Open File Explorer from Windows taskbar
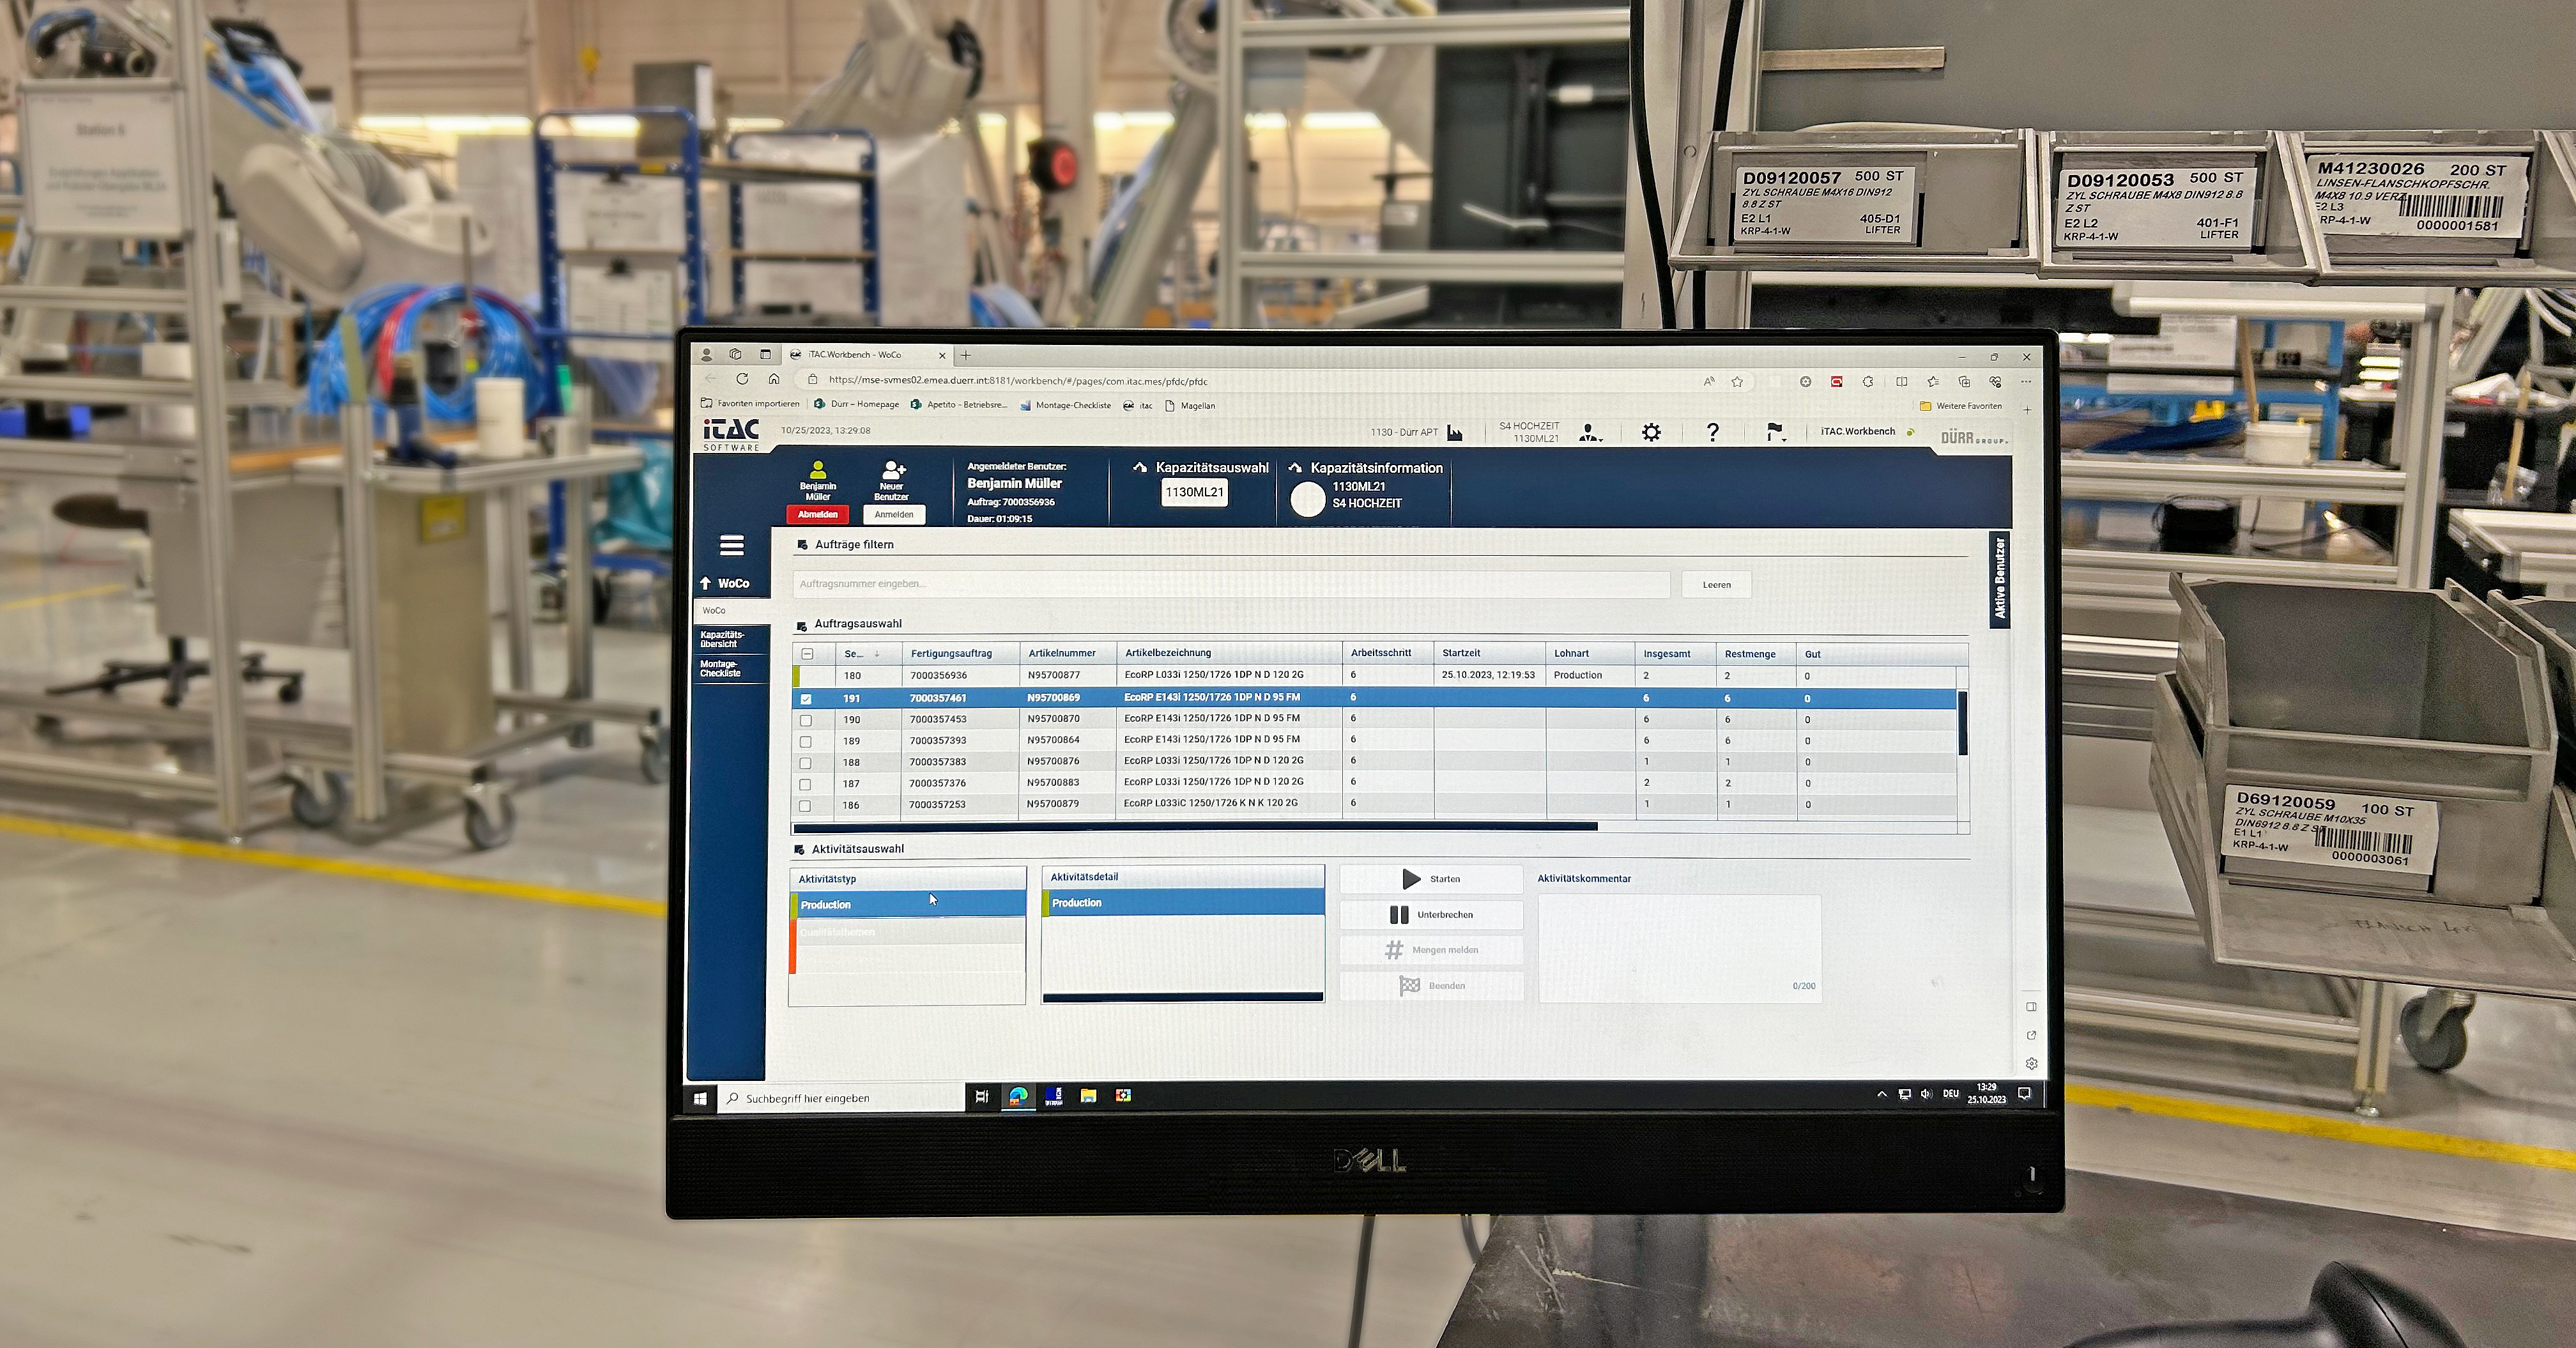Viewport: 2576px width, 1348px height. [x=1088, y=1096]
